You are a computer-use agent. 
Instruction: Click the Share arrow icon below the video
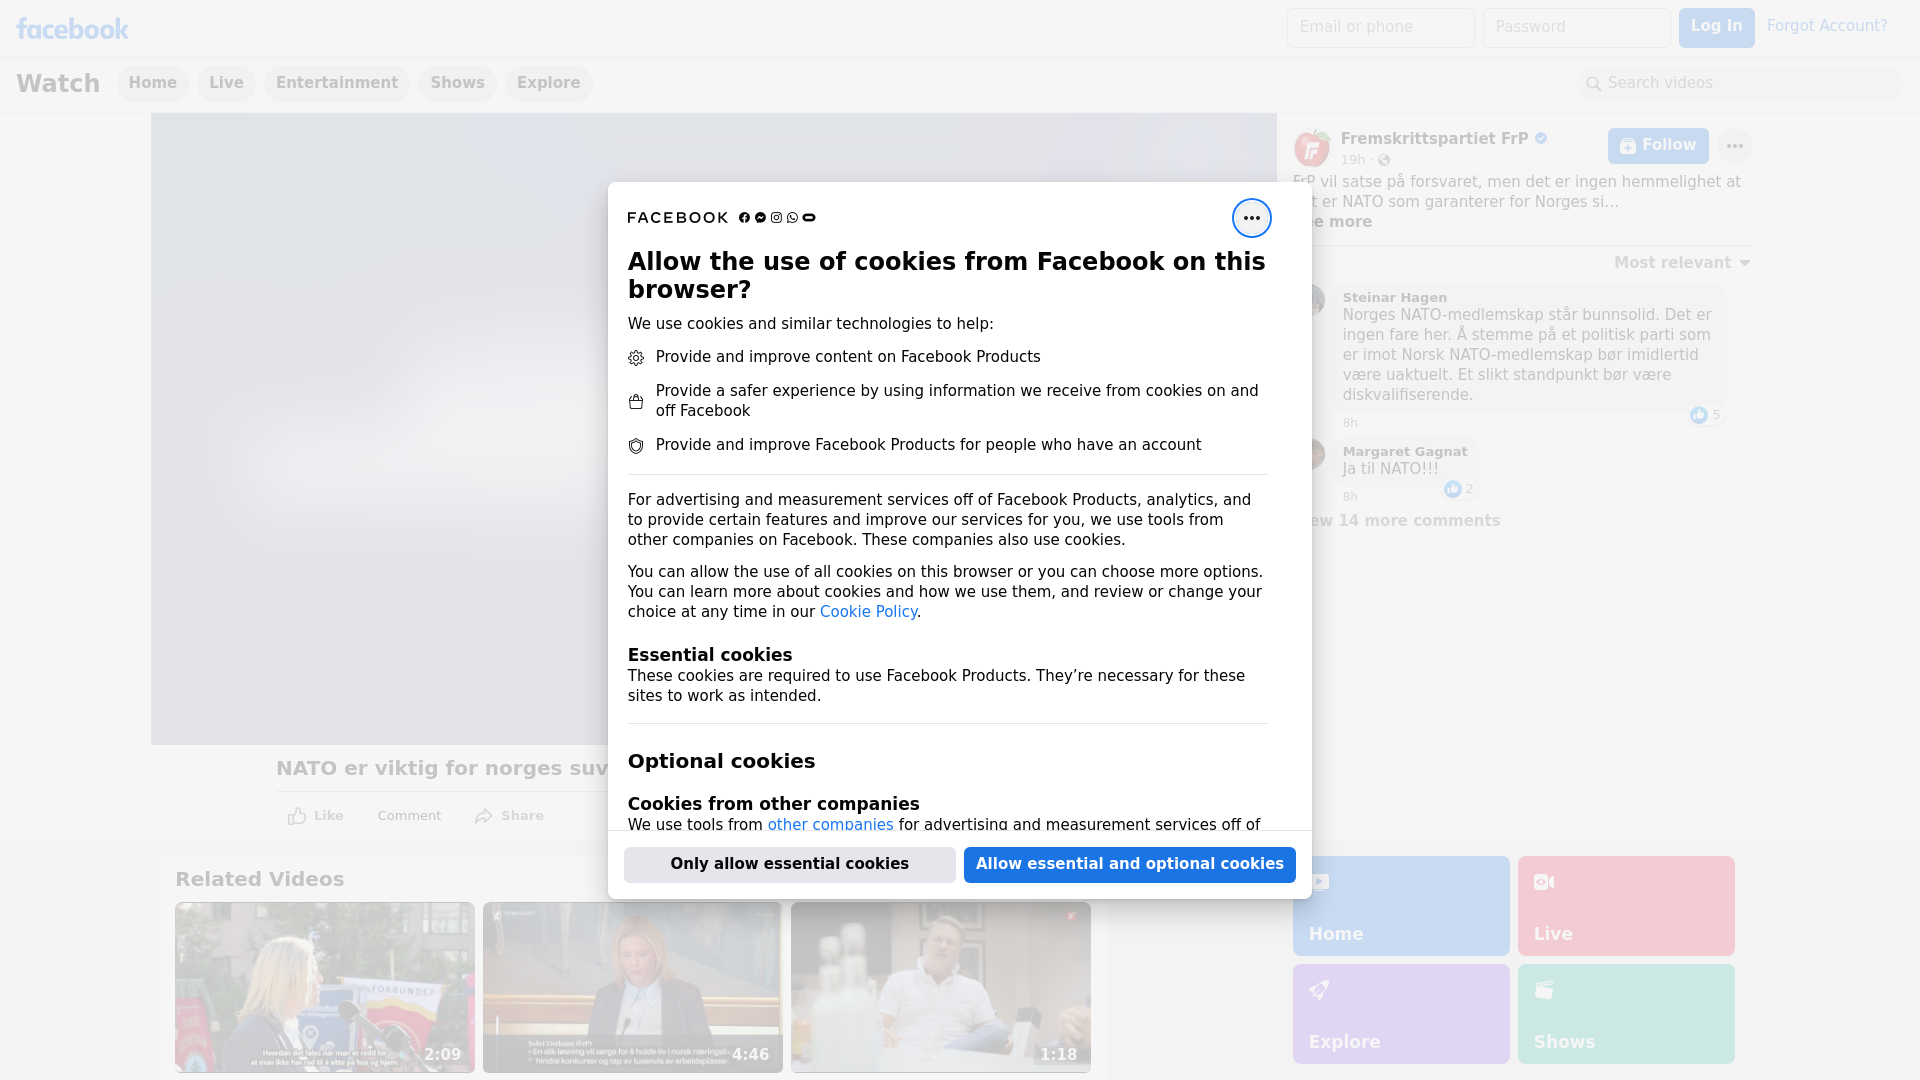pyautogui.click(x=484, y=816)
